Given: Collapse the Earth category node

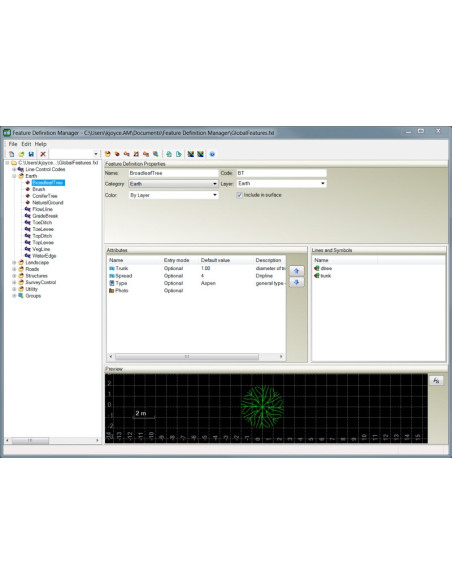Looking at the screenshot, I should pos(14,176).
